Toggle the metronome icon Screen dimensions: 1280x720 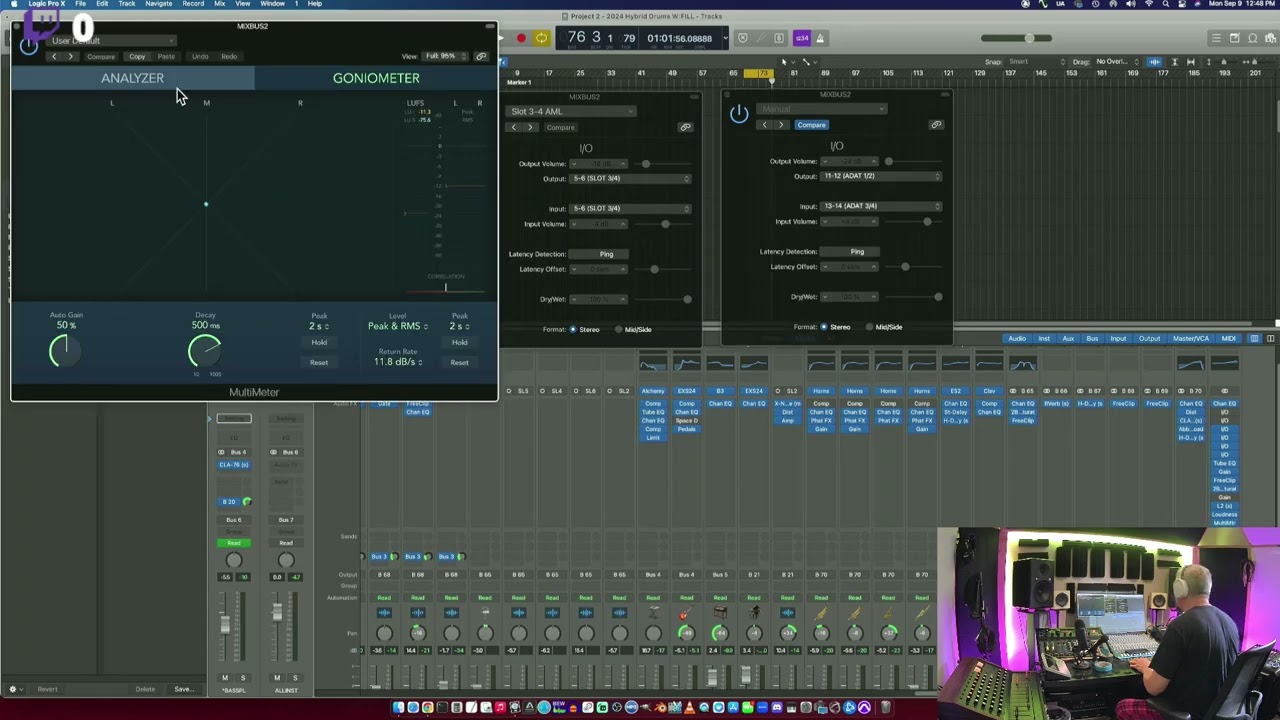(x=820, y=38)
